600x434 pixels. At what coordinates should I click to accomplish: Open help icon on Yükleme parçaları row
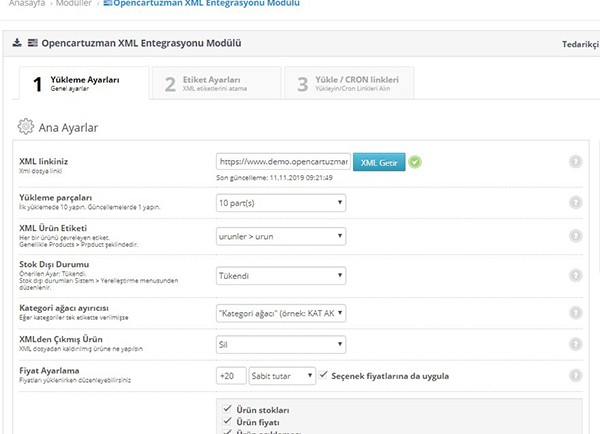point(576,202)
